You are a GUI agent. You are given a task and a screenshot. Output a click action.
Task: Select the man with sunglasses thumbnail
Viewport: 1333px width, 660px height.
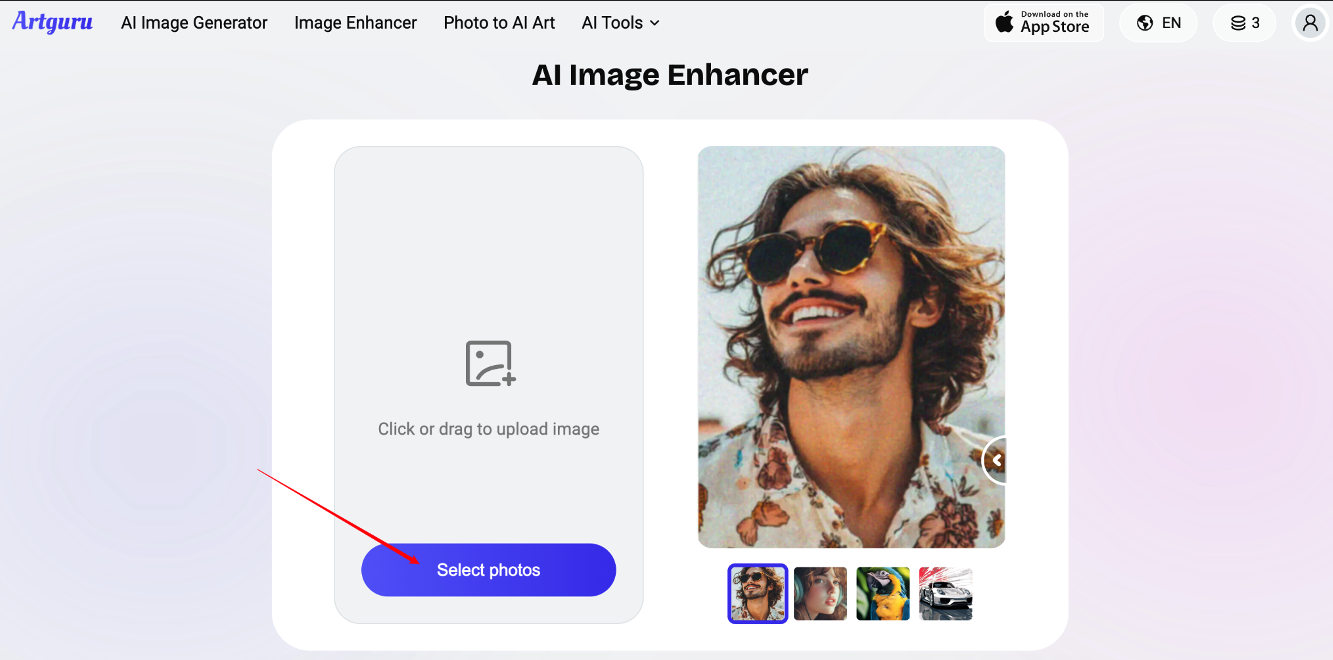tap(758, 593)
